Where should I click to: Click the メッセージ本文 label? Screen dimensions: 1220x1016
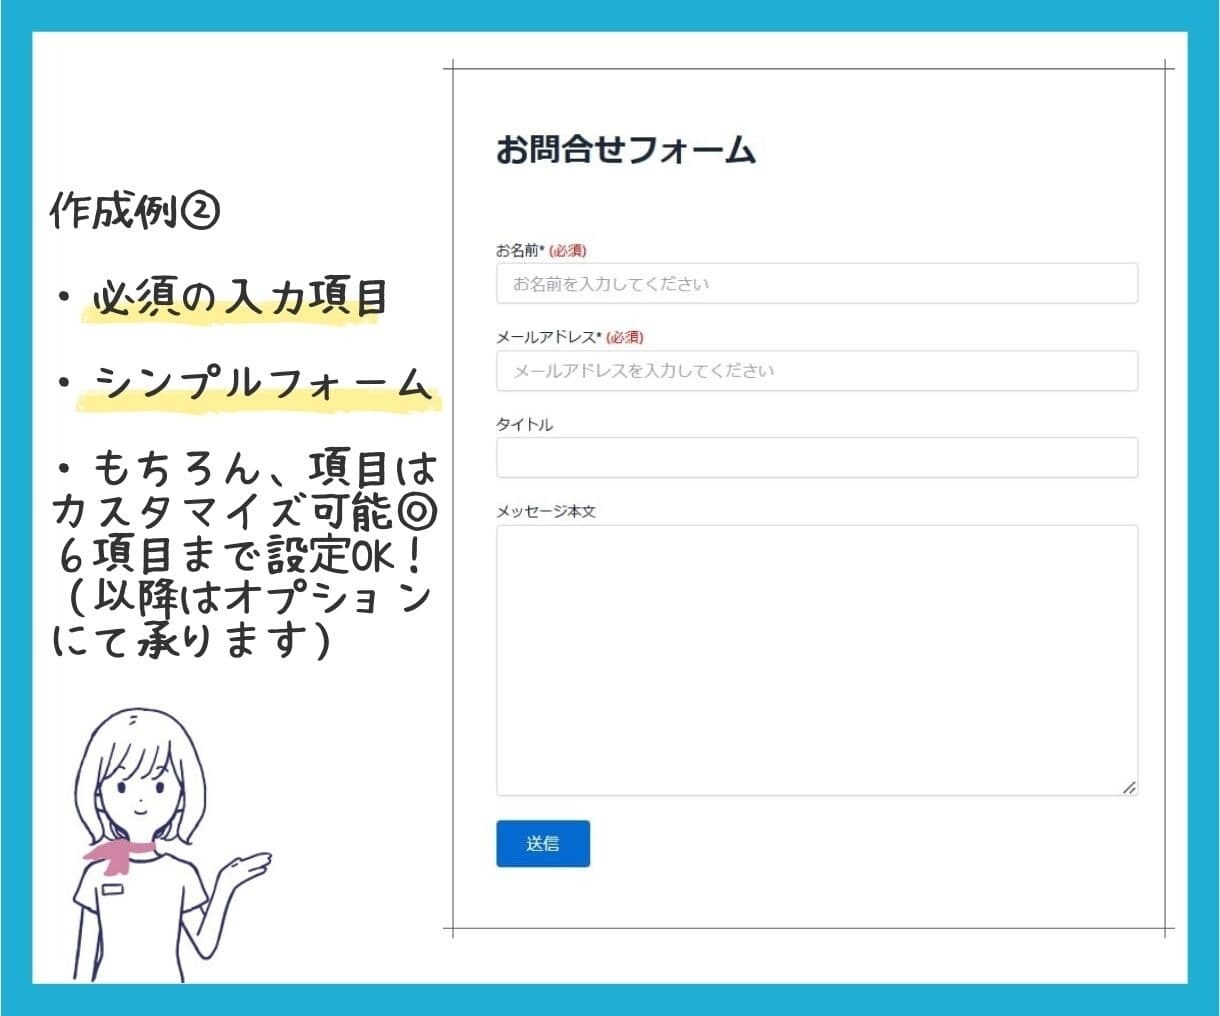546,511
